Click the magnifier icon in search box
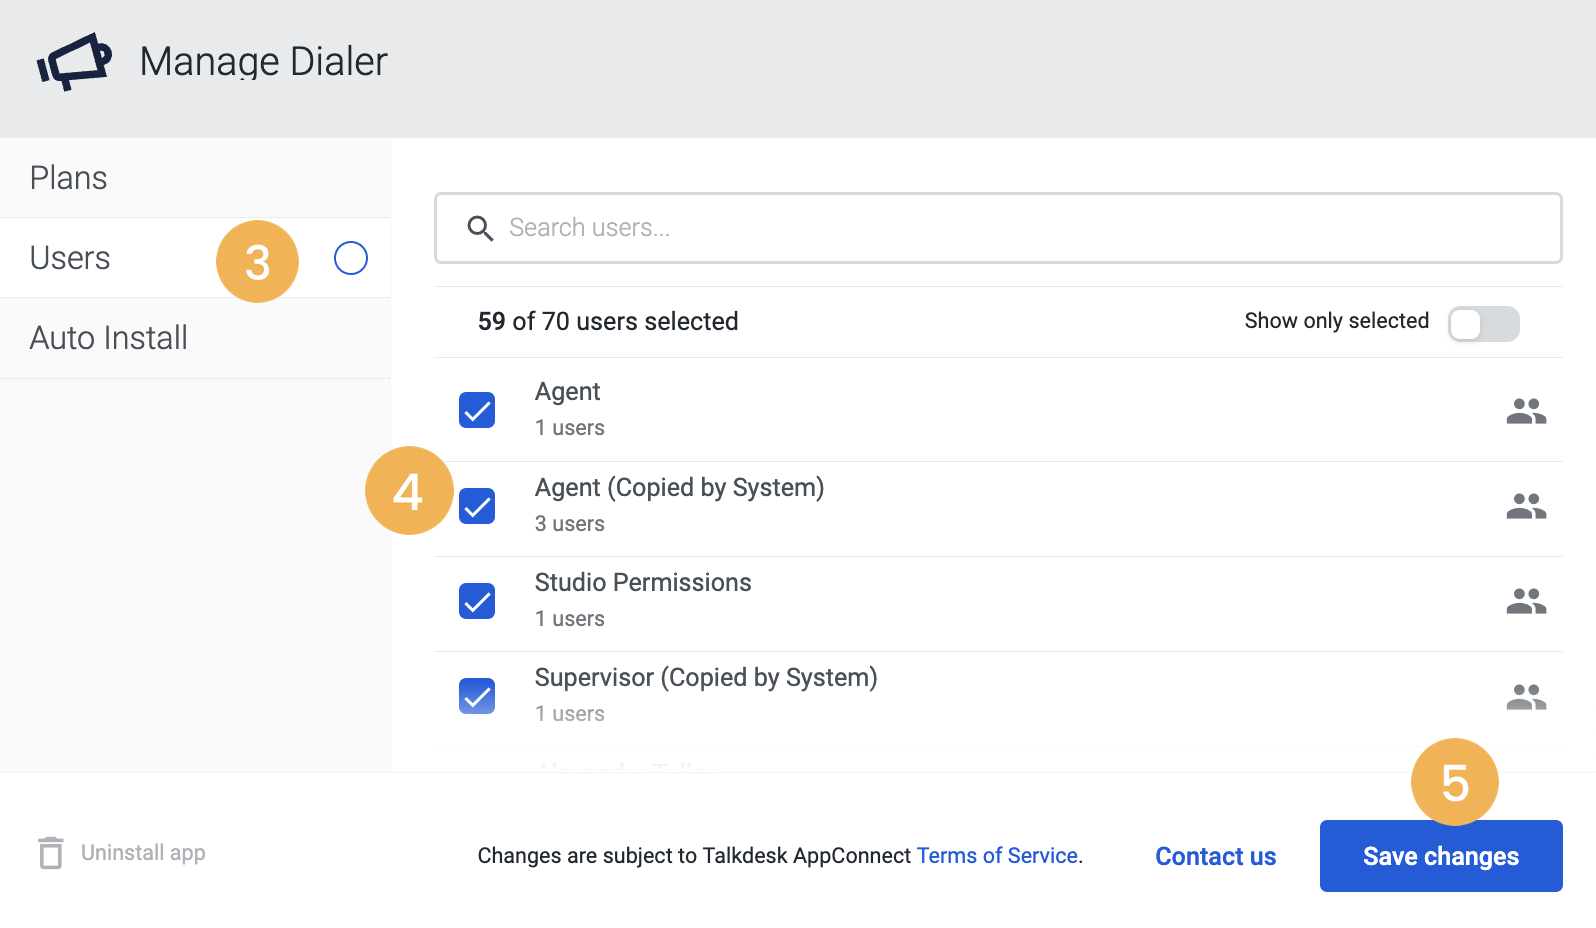This screenshot has height=928, width=1596. coord(480,228)
